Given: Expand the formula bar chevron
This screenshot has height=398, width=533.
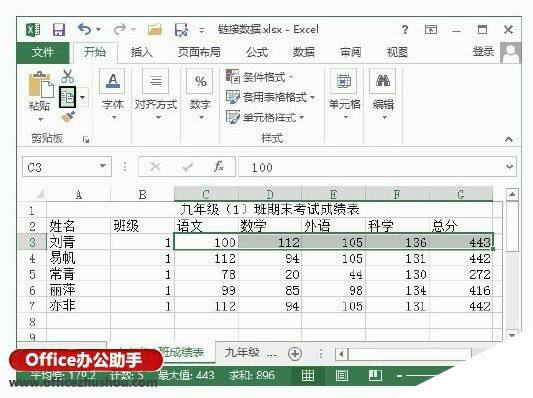Looking at the screenshot, I should [509, 167].
